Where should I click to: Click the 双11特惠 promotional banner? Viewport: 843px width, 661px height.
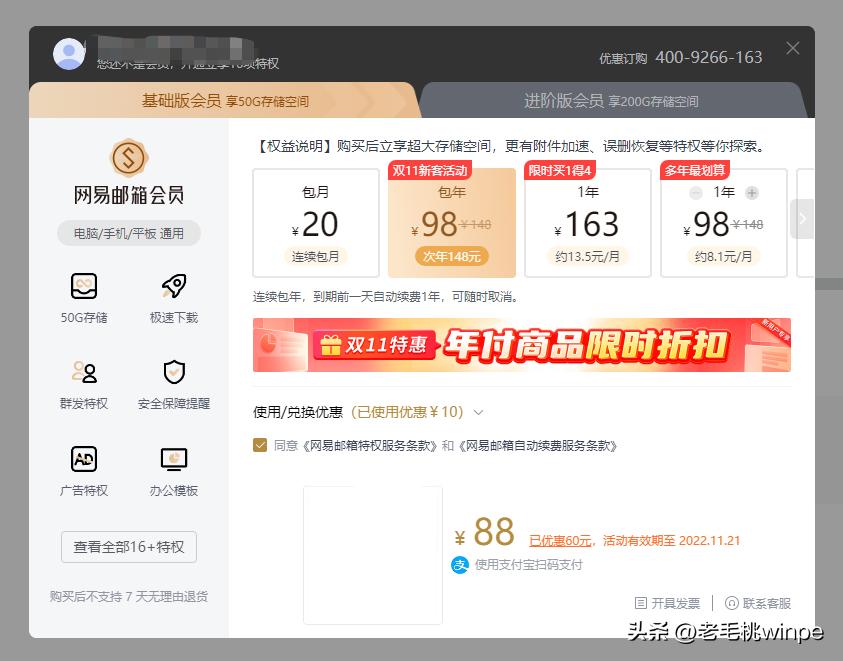coord(522,345)
